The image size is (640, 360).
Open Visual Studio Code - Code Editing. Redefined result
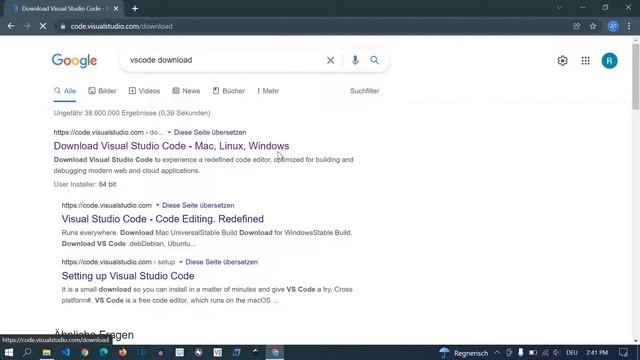(162, 219)
